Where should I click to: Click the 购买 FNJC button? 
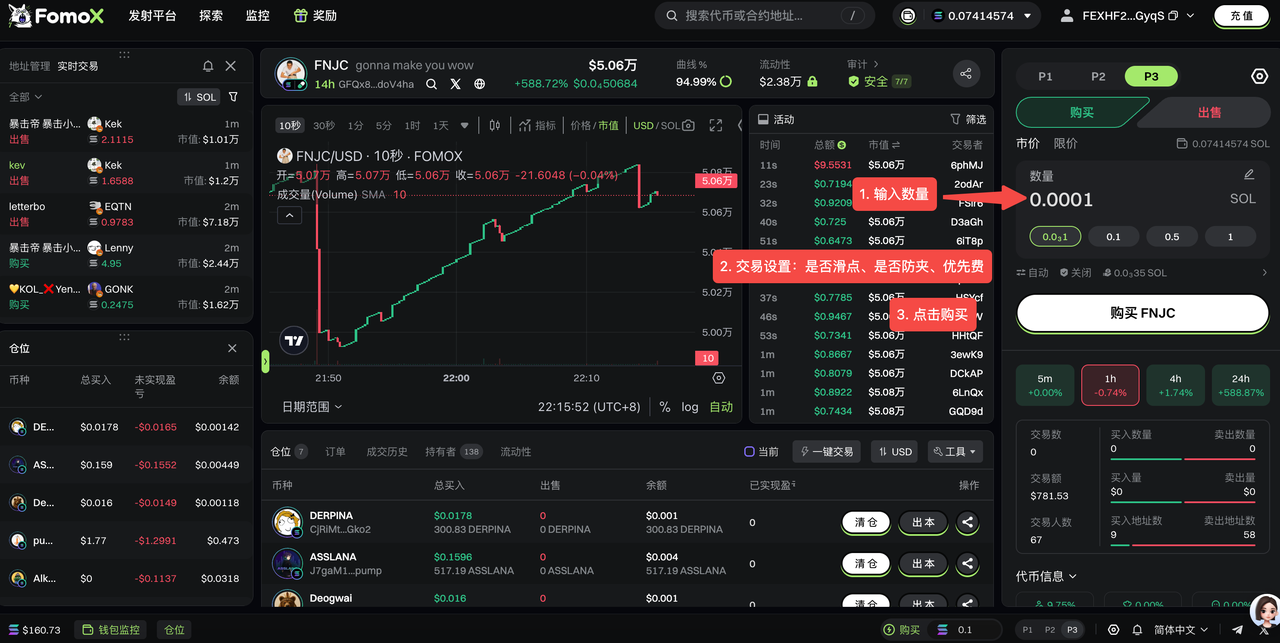pyautogui.click(x=1142, y=313)
